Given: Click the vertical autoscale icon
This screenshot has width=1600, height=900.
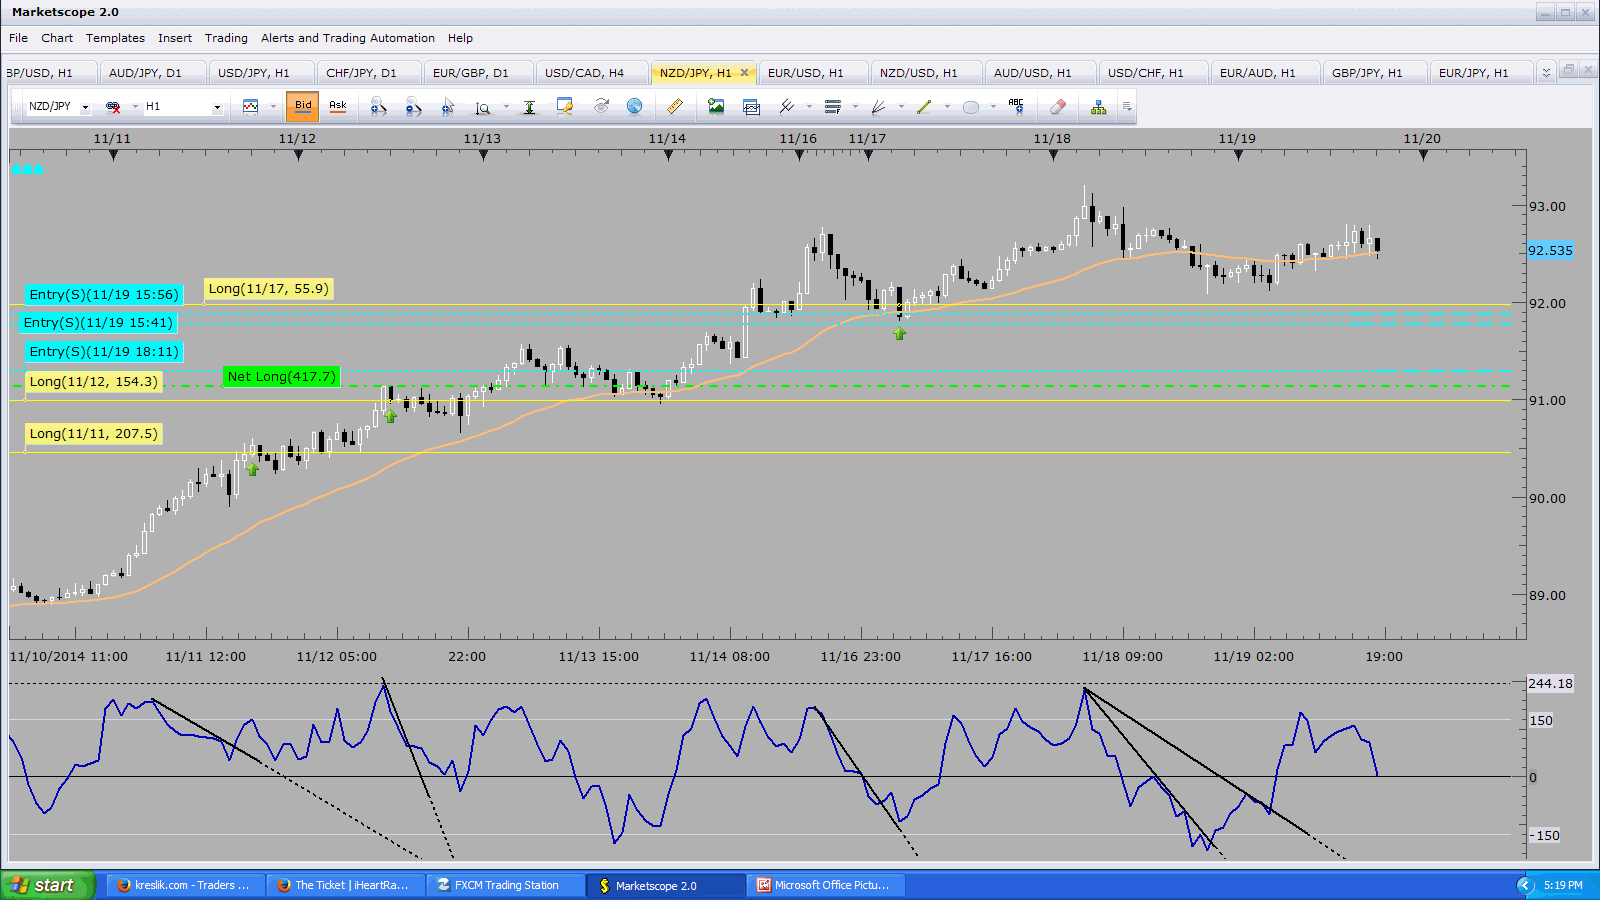Looking at the screenshot, I should point(529,106).
